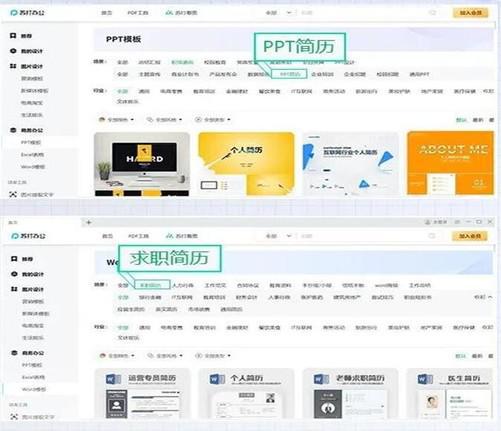Select the highlighted 求职简历 category tag
The height and width of the screenshot is (431, 501).
pyautogui.click(x=152, y=285)
